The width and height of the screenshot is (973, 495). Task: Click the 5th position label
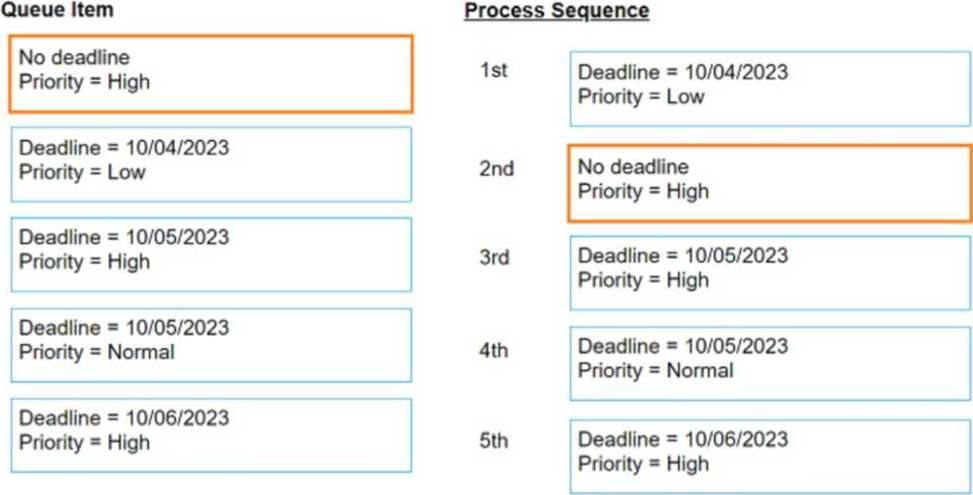[x=493, y=441]
